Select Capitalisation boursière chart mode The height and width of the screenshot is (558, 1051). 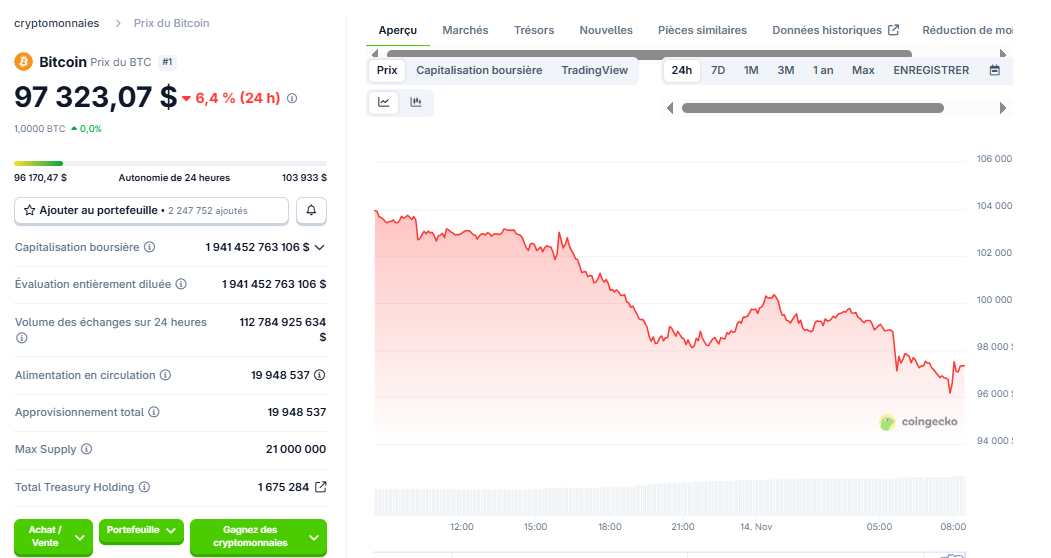[x=479, y=70]
